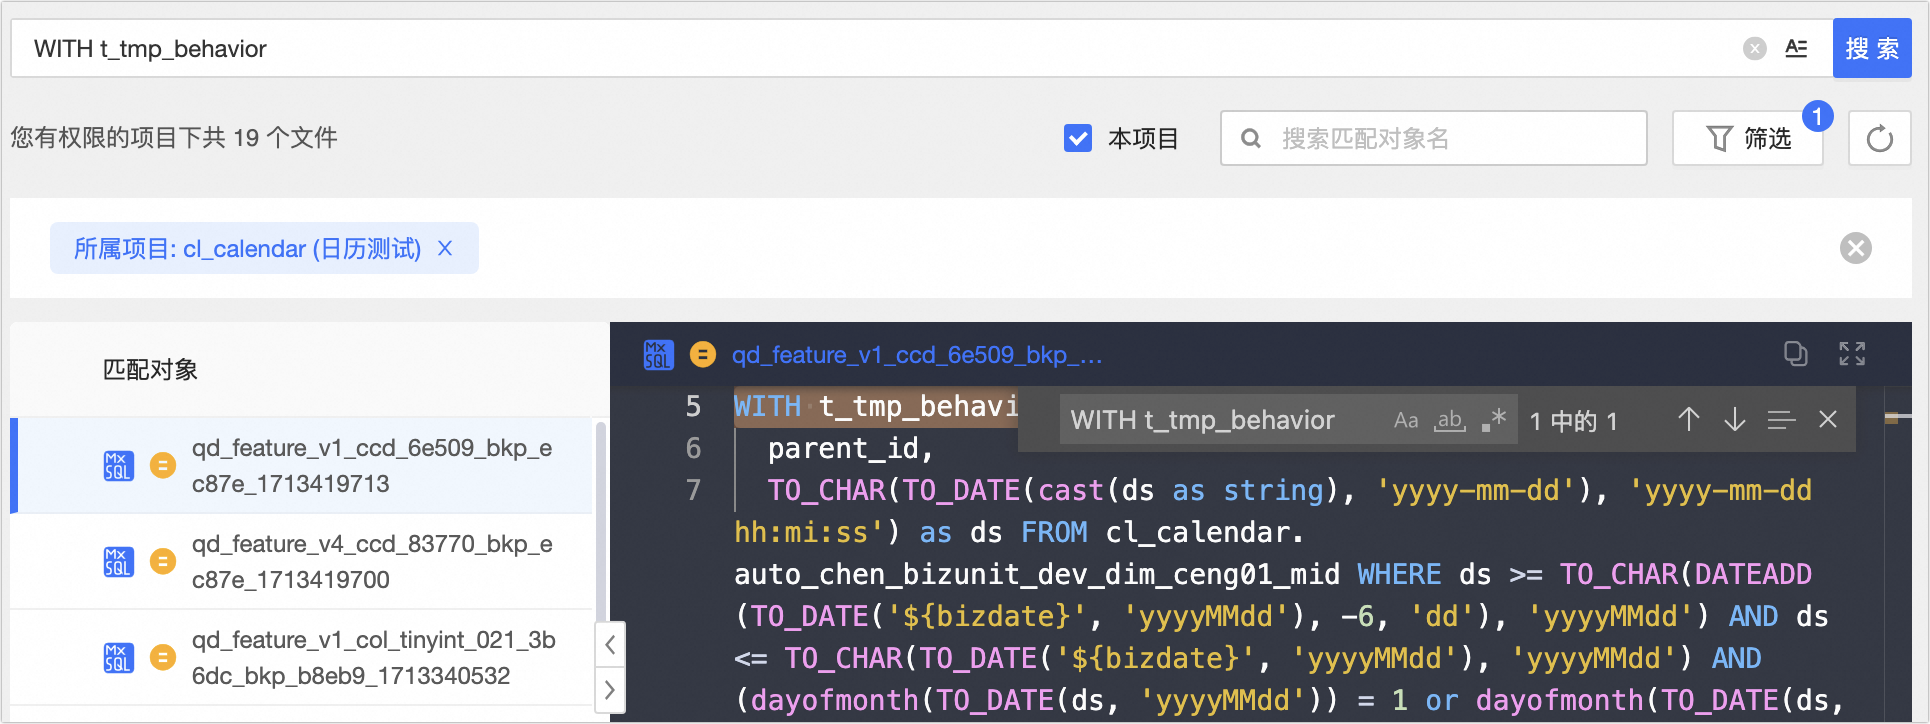Click MaxCompute SQL icon of col_tinyint result
Viewport: 1930px width, 724px height.
click(118, 657)
